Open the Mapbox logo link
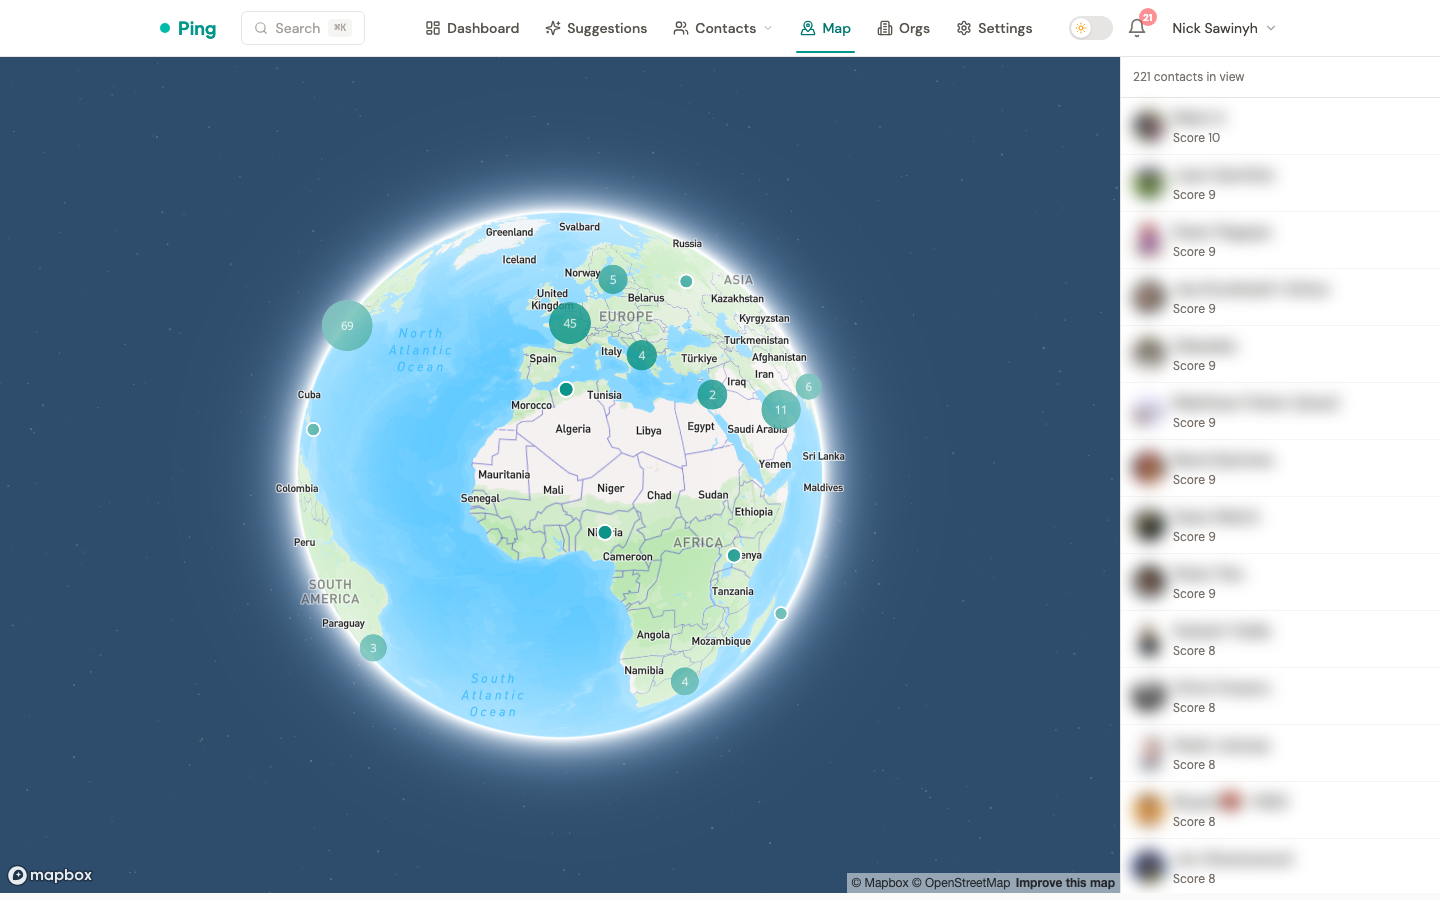Screen dimensions: 1440x900 pos(50,875)
